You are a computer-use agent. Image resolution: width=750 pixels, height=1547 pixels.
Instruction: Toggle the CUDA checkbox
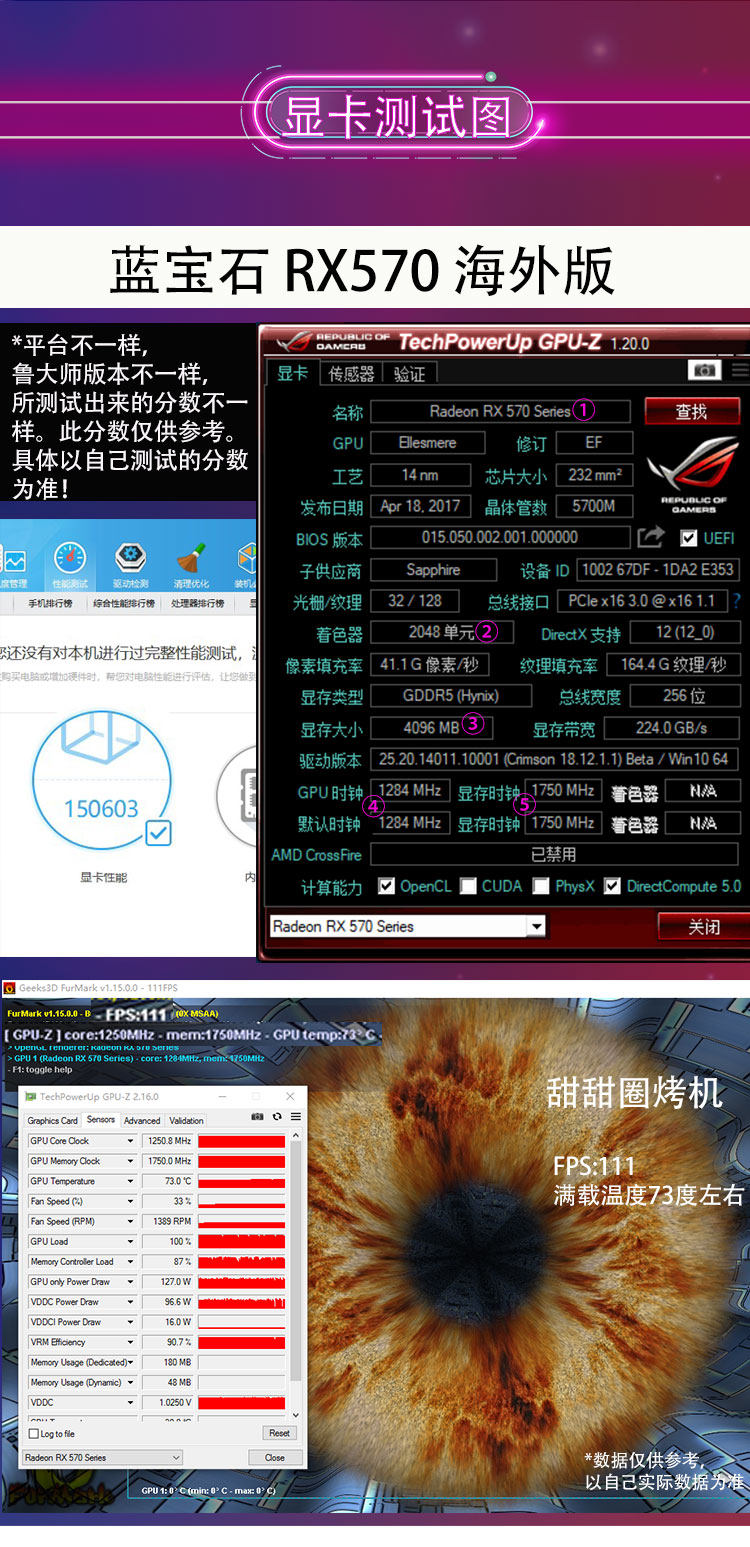pyautogui.click(x=468, y=886)
